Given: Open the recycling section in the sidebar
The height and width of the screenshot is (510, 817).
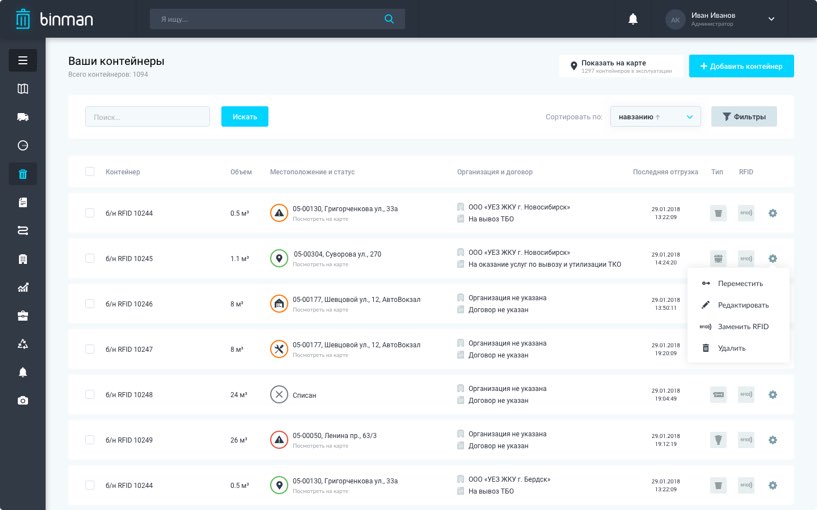Looking at the screenshot, I should [23, 344].
